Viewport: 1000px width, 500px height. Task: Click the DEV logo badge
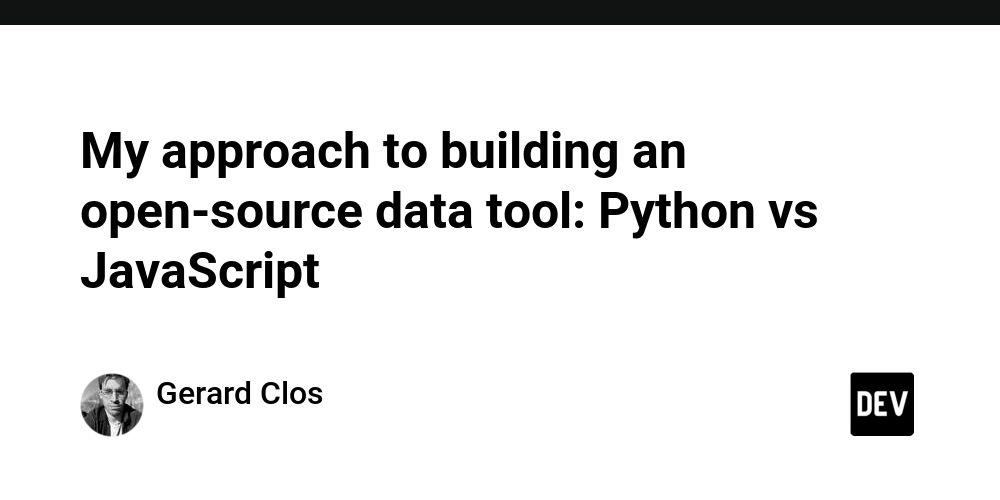882,404
